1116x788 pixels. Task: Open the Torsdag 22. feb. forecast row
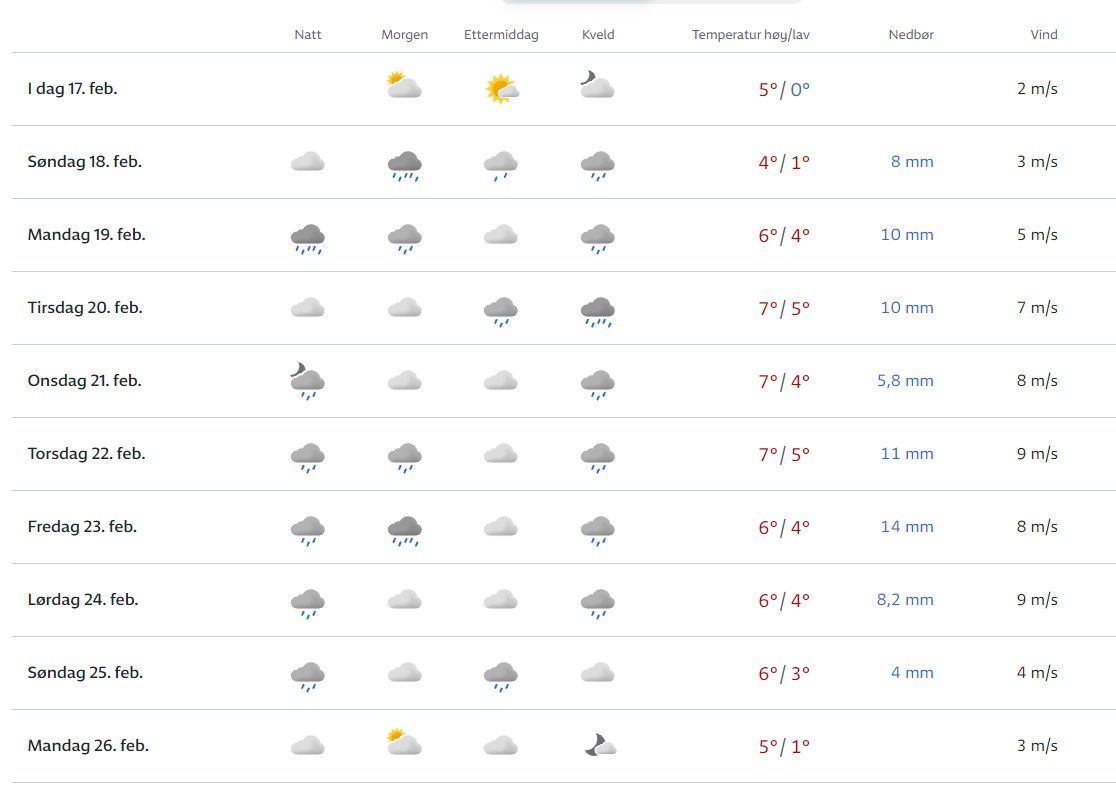[x=87, y=454]
